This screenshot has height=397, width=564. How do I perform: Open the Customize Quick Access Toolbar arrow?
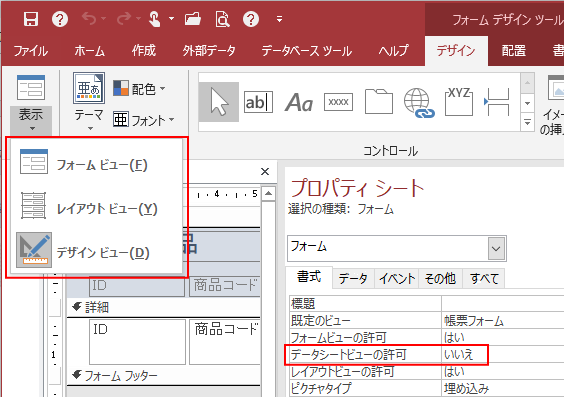[x=279, y=19]
